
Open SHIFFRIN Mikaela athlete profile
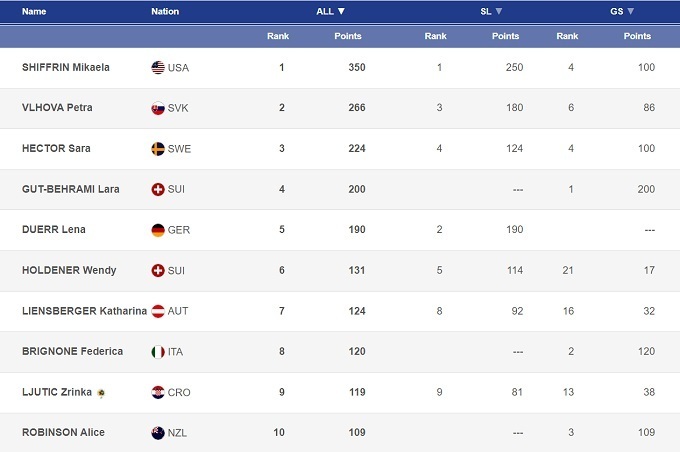coord(66,68)
